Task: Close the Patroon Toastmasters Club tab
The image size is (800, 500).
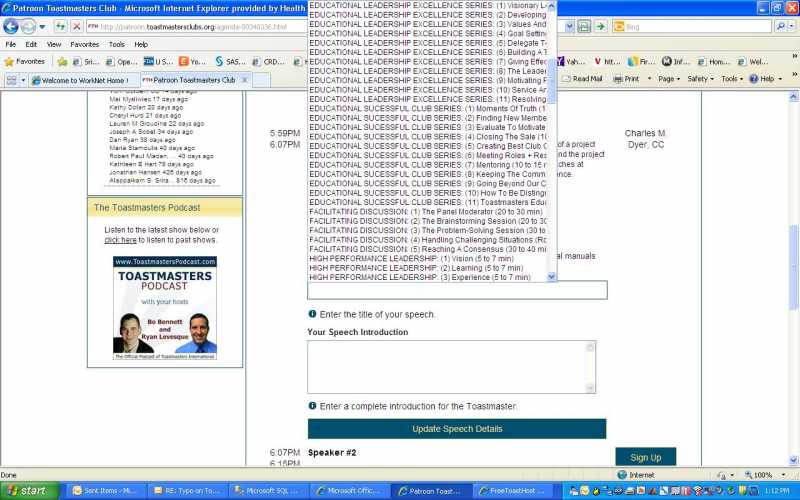Action: [x=245, y=80]
